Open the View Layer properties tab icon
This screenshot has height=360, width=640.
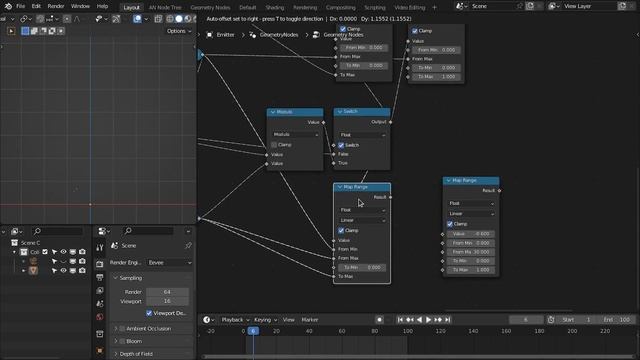[100, 291]
